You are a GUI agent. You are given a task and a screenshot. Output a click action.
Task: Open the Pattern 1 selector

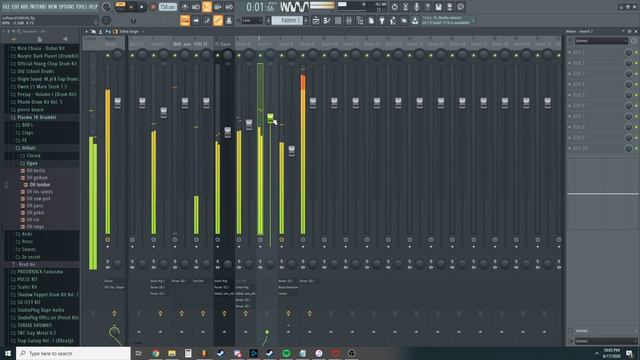pyautogui.click(x=287, y=20)
